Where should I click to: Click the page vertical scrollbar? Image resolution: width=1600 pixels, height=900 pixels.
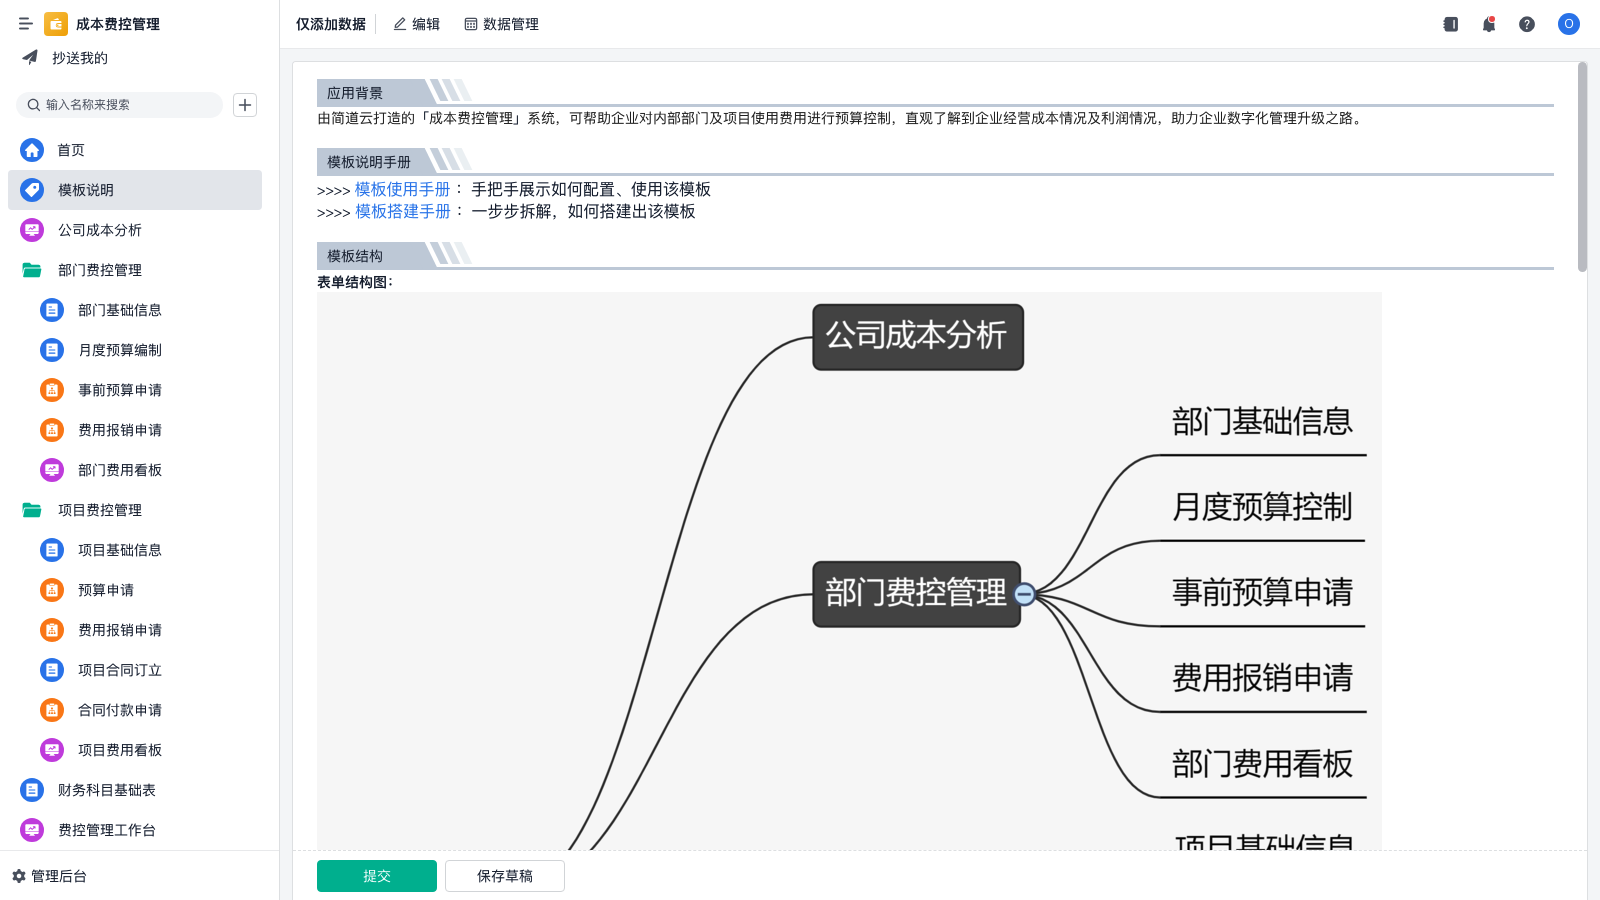1582,167
